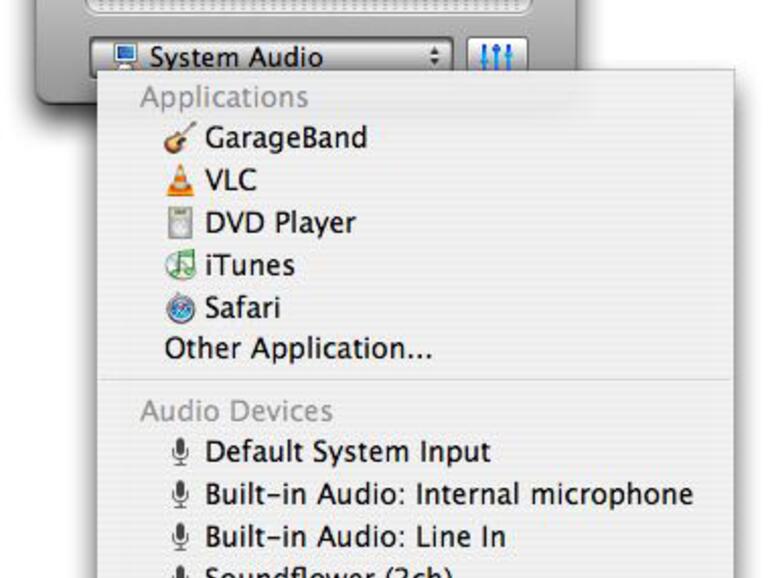770x578 pixels.
Task: Select Built-in Audio: Line In
Action: (x=355, y=537)
